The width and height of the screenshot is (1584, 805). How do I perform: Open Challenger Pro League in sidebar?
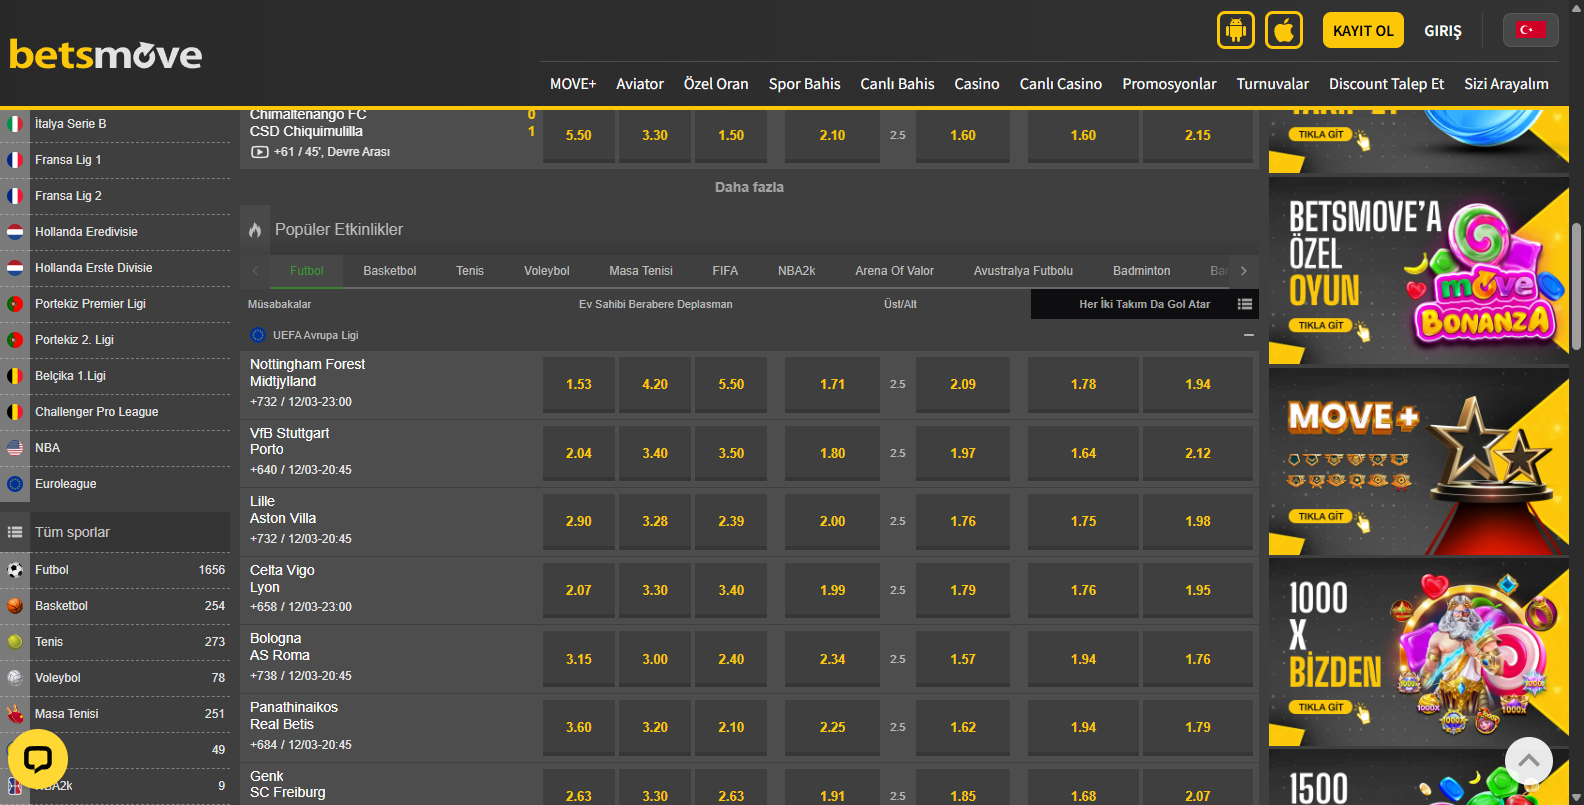click(97, 412)
